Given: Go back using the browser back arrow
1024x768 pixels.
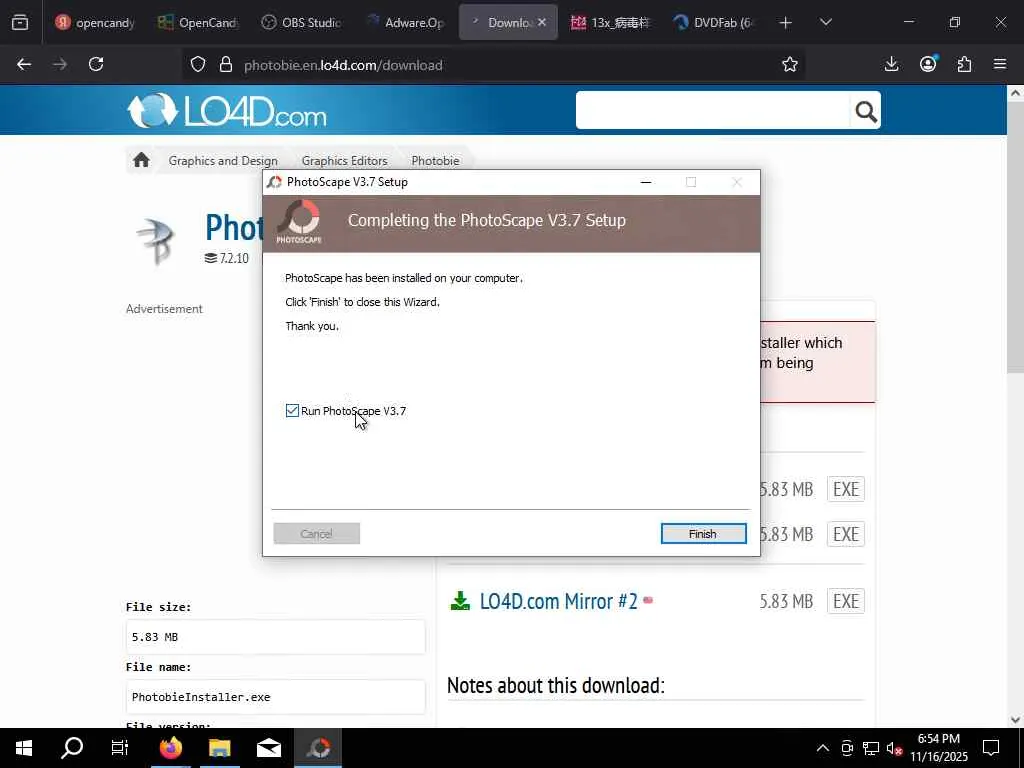Looking at the screenshot, I should (x=24, y=64).
